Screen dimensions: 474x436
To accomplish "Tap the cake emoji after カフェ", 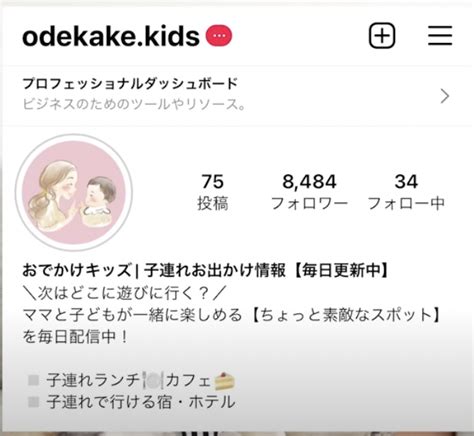I will (224, 381).
